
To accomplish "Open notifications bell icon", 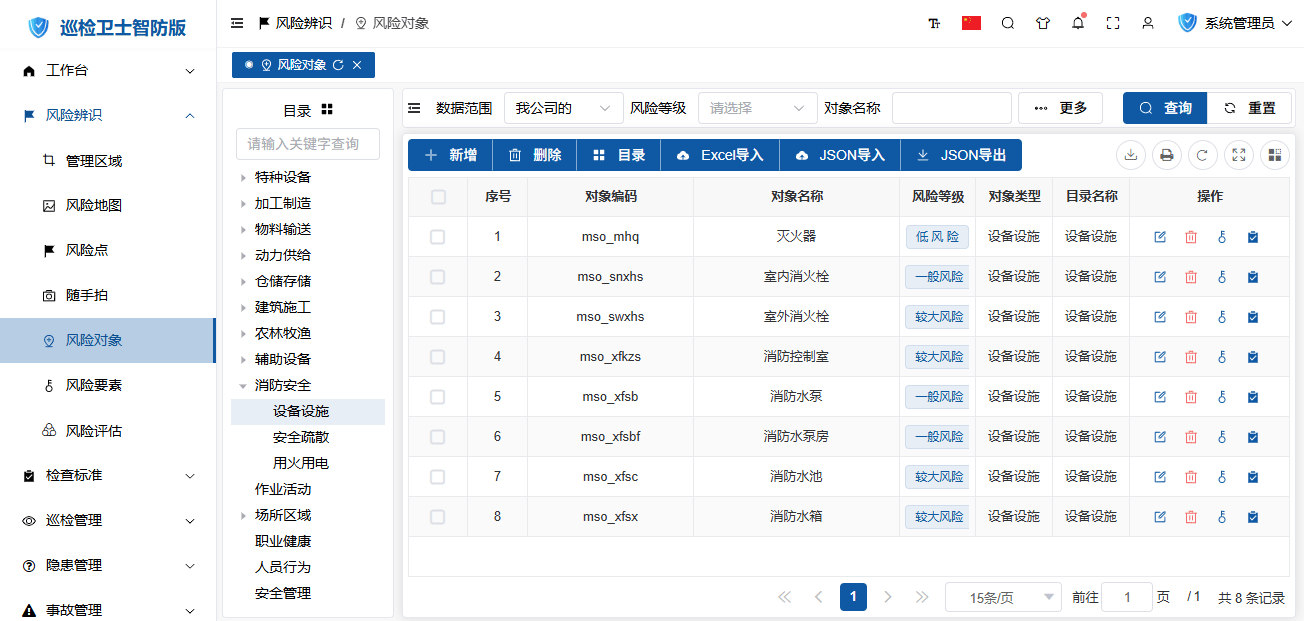I will coord(1078,23).
